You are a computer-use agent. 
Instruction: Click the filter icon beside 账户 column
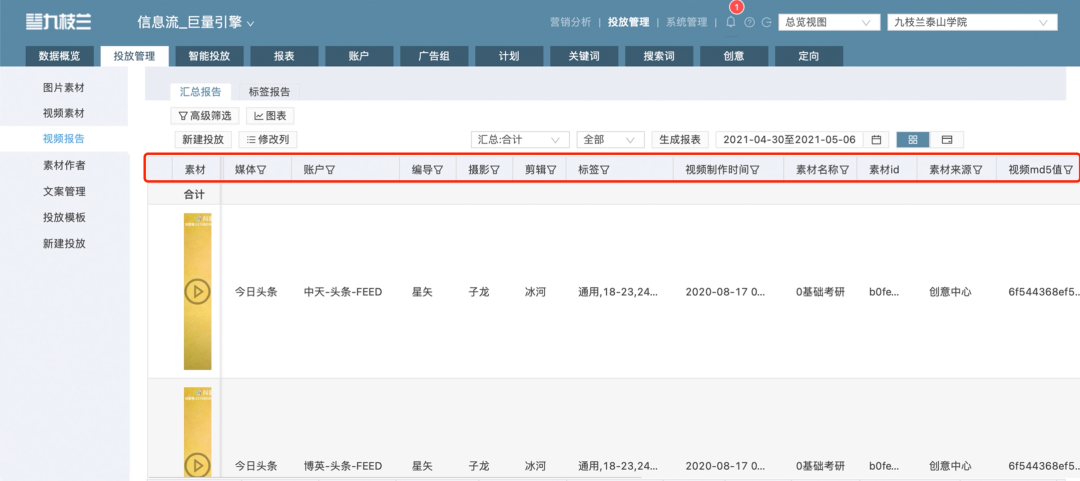(x=330, y=170)
